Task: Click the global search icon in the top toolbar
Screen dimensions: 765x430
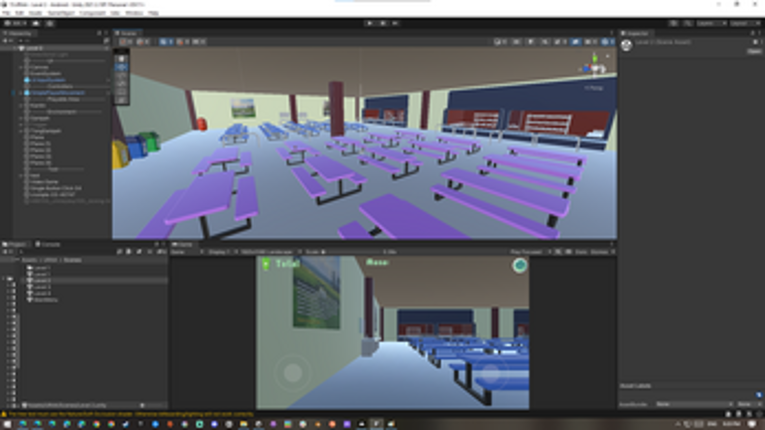Action: pos(687,23)
